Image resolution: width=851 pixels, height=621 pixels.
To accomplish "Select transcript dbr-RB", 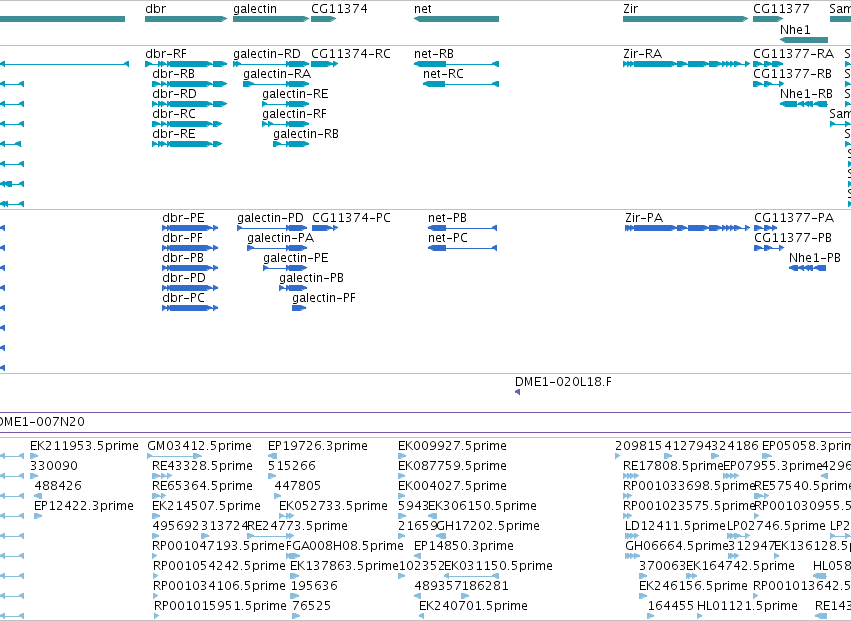I will [x=189, y=84].
